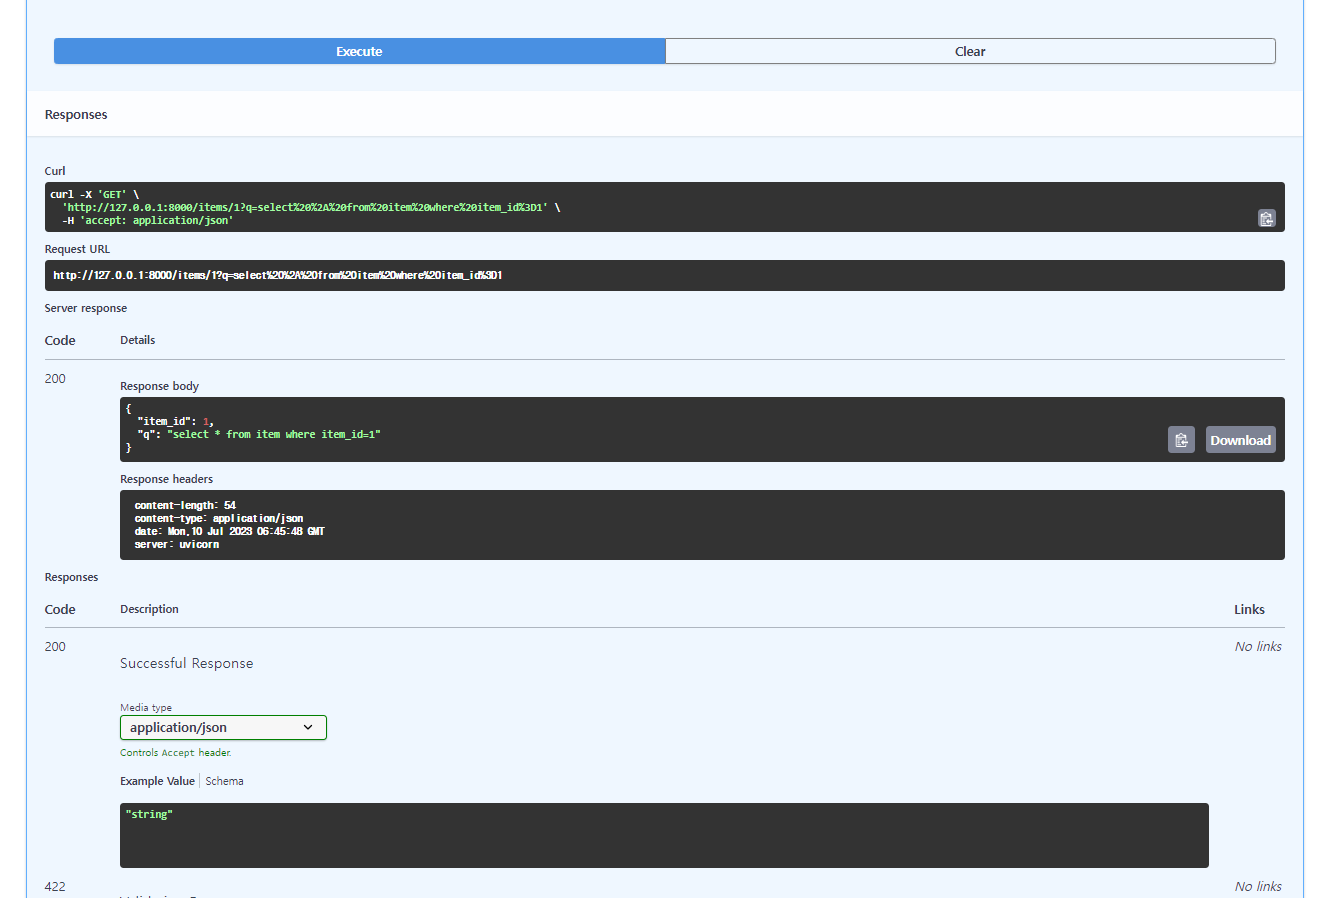Switch to the Schema tab
The height and width of the screenshot is (898, 1323).
[x=225, y=781]
